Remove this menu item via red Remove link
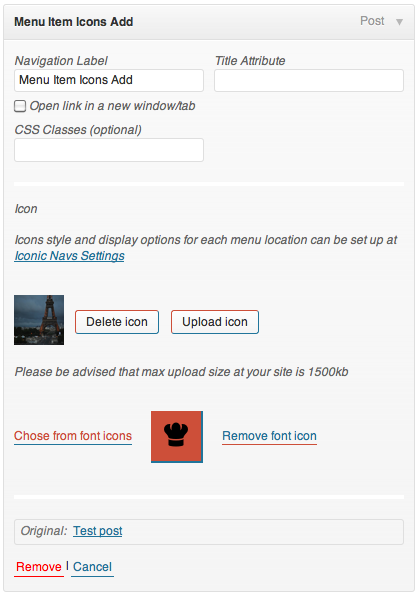This screenshot has height=595, width=418. pos(39,567)
